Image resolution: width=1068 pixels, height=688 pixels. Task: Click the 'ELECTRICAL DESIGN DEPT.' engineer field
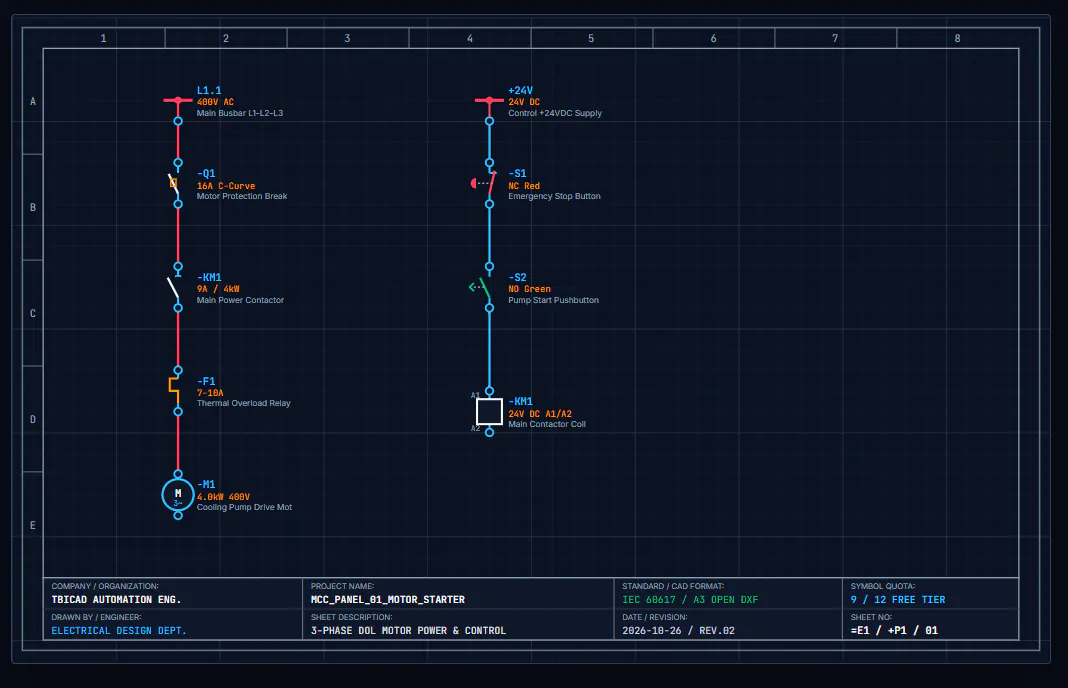click(x=119, y=631)
